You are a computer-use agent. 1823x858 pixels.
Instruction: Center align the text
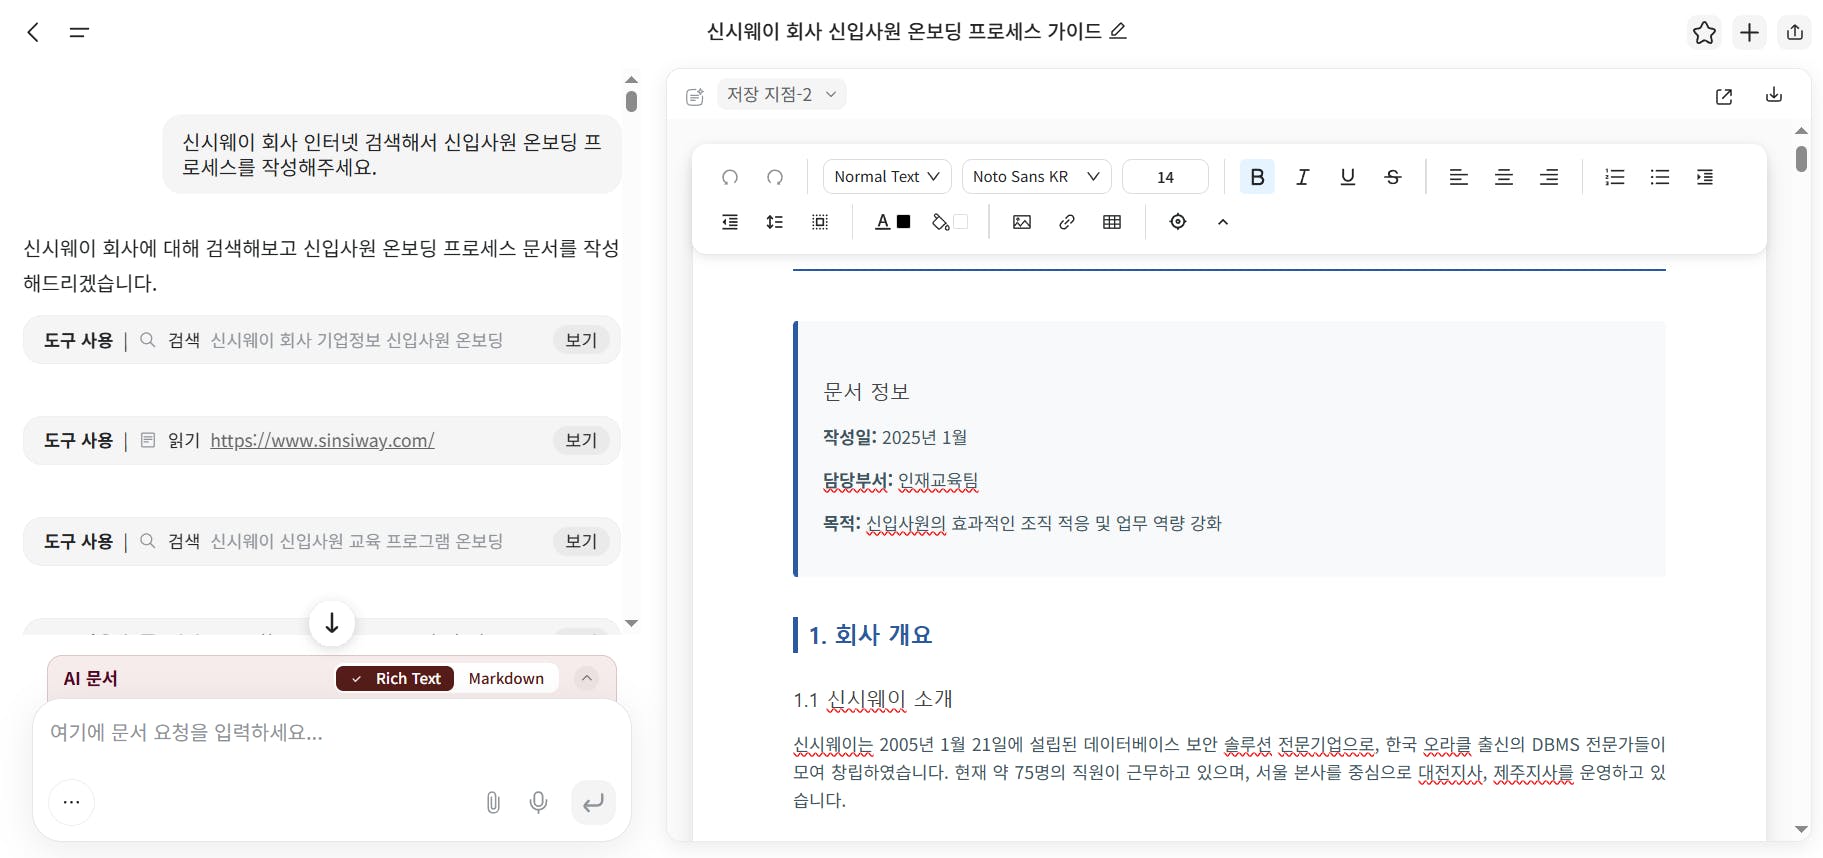(x=1503, y=177)
